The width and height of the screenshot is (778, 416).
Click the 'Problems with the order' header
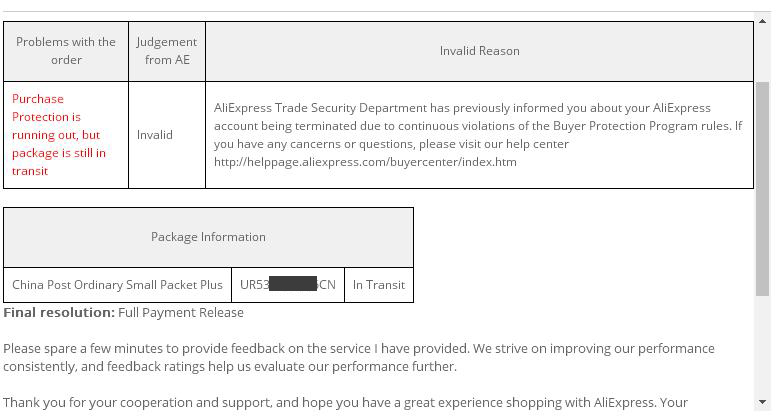coord(65,51)
